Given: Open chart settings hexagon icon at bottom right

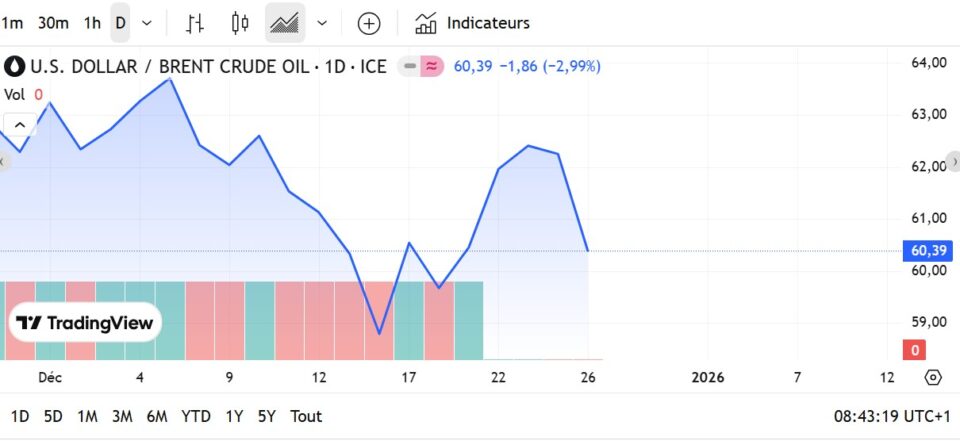Looking at the screenshot, I should pos(933,377).
